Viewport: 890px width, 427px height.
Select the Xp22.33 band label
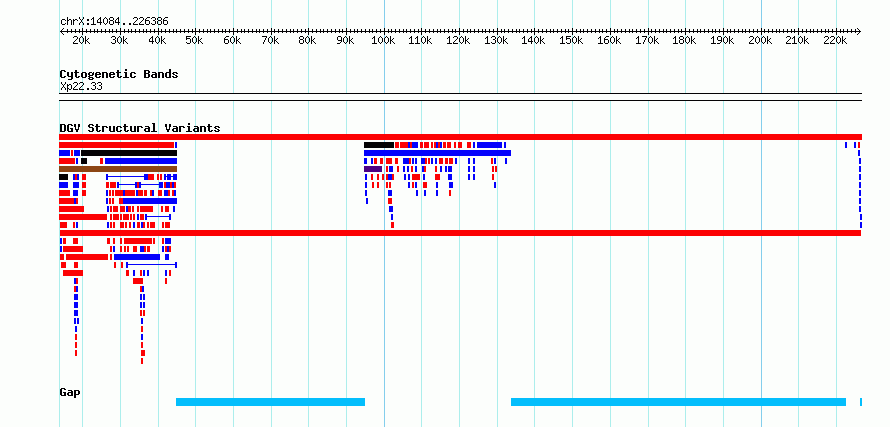[81, 87]
